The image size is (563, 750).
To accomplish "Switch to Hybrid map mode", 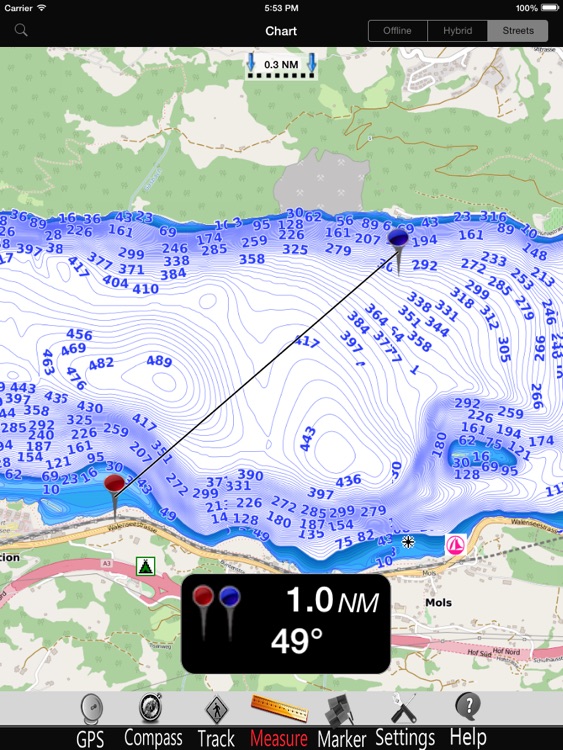I will (457, 31).
